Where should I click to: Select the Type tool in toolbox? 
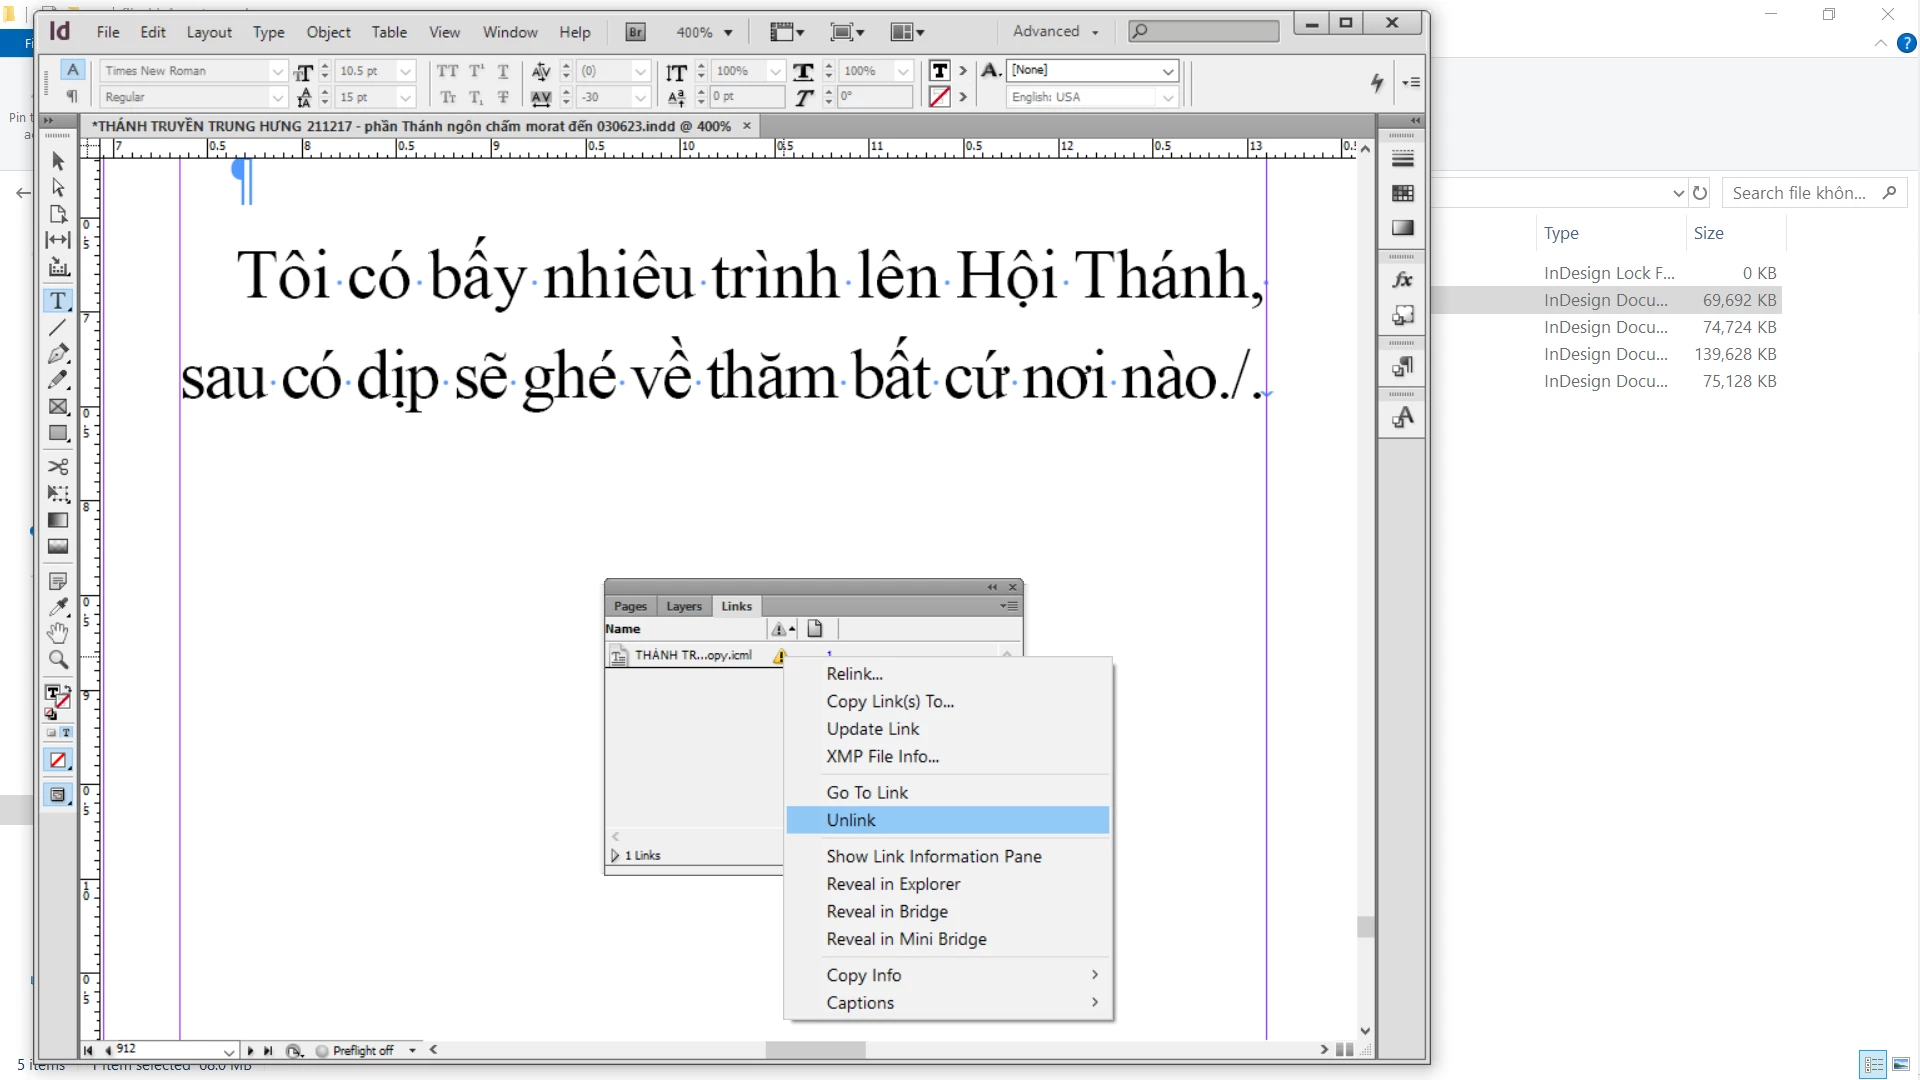pyautogui.click(x=58, y=301)
